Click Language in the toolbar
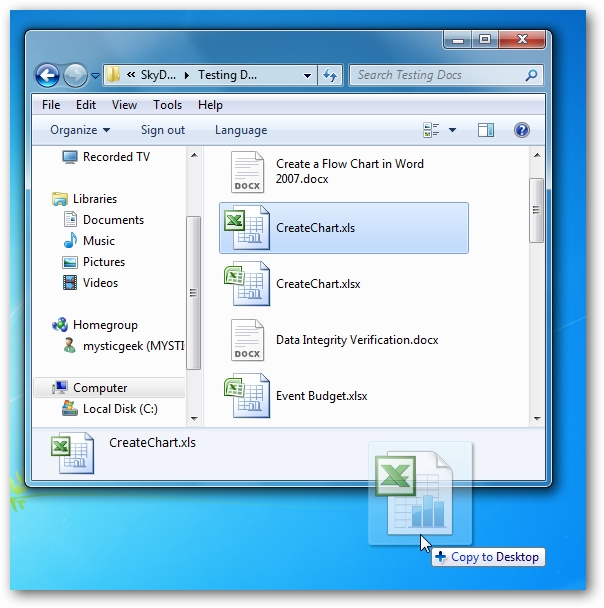This screenshot has width=604, height=608. [241, 130]
